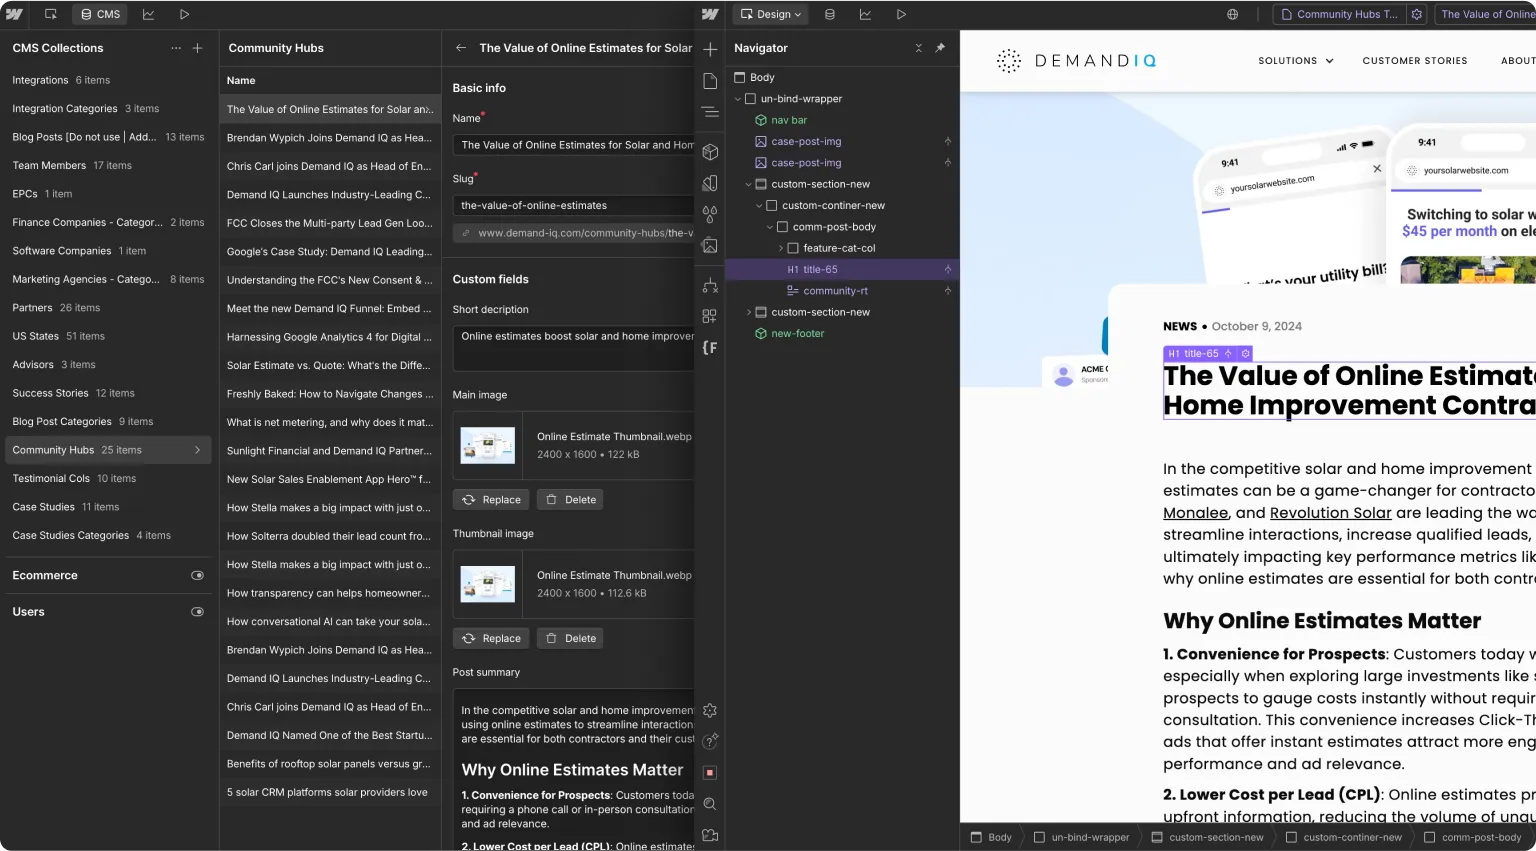Open the SOLUTIONS nav dropdown

1295,61
